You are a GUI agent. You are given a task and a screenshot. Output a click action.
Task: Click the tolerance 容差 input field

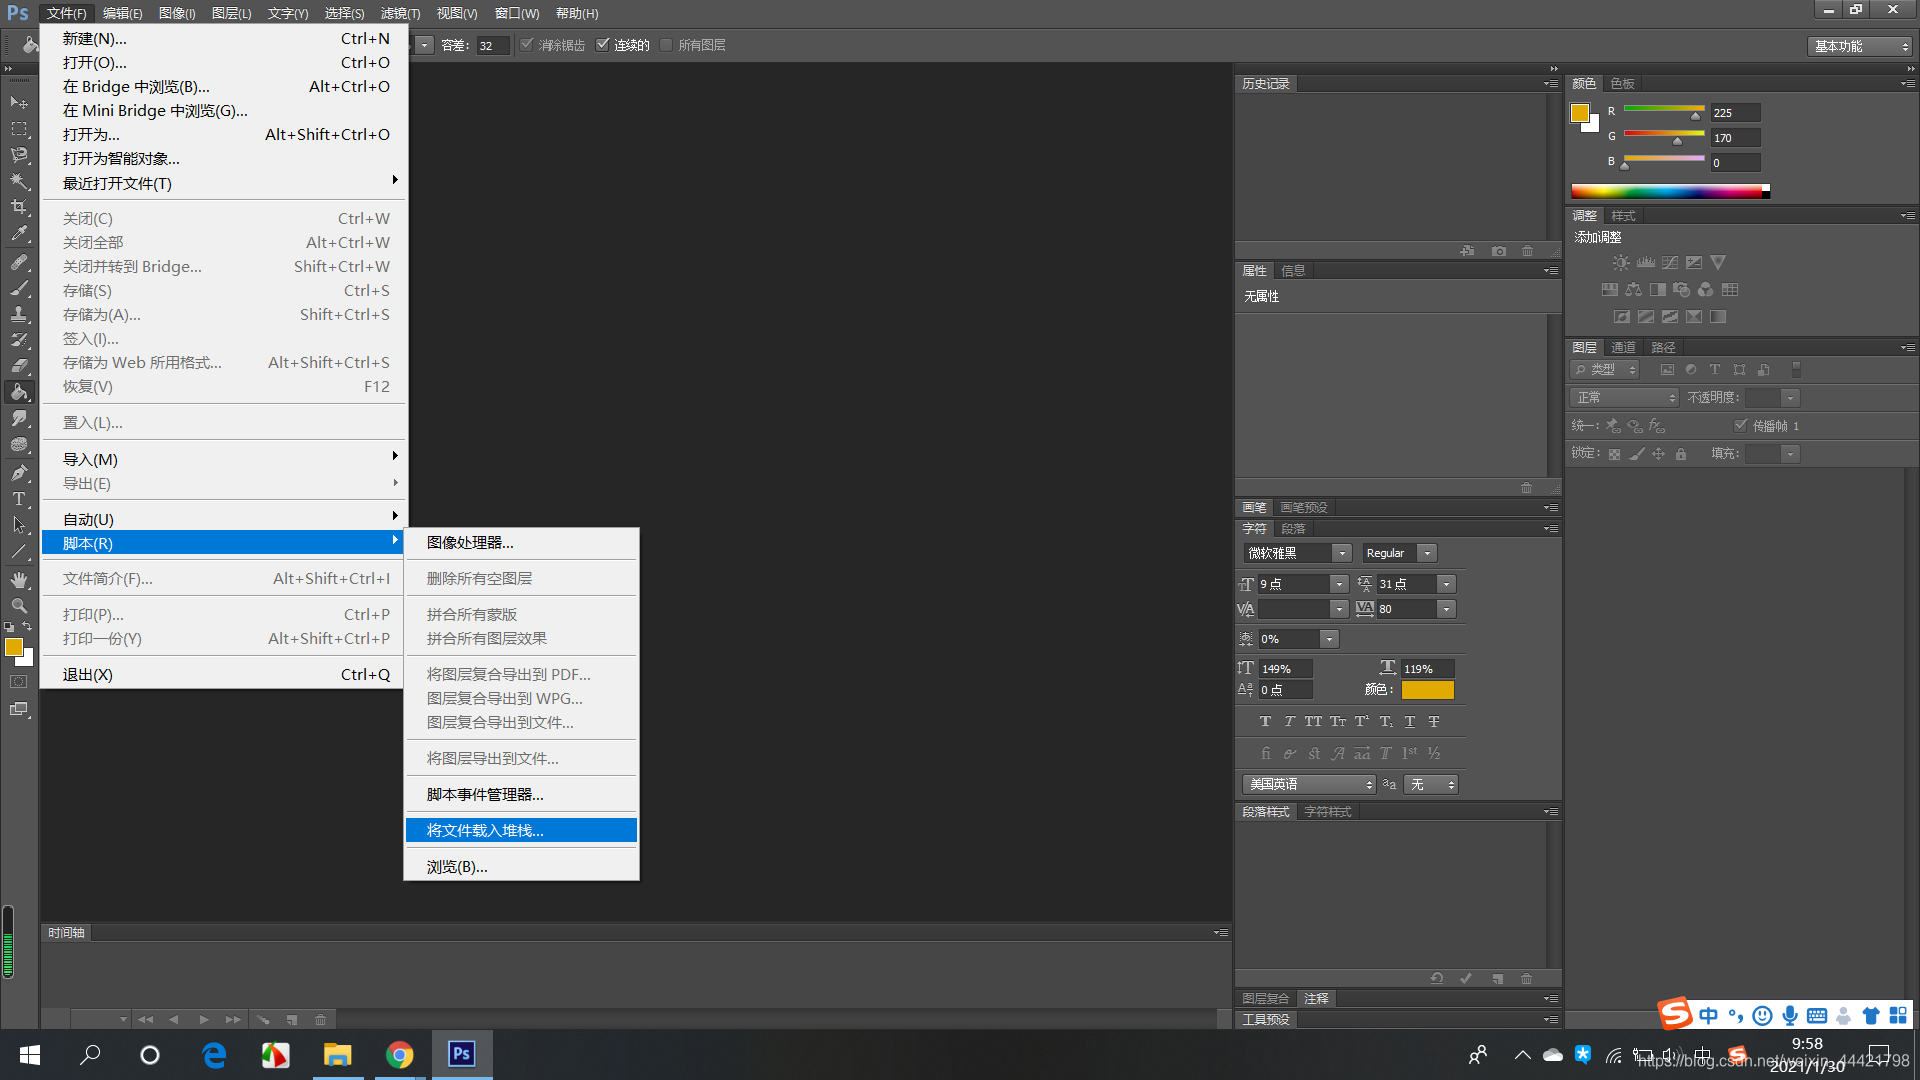coord(492,46)
